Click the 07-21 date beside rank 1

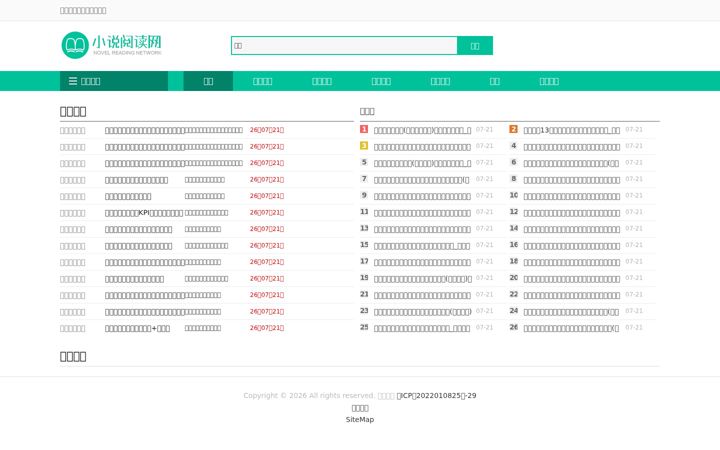[x=484, y=129]
